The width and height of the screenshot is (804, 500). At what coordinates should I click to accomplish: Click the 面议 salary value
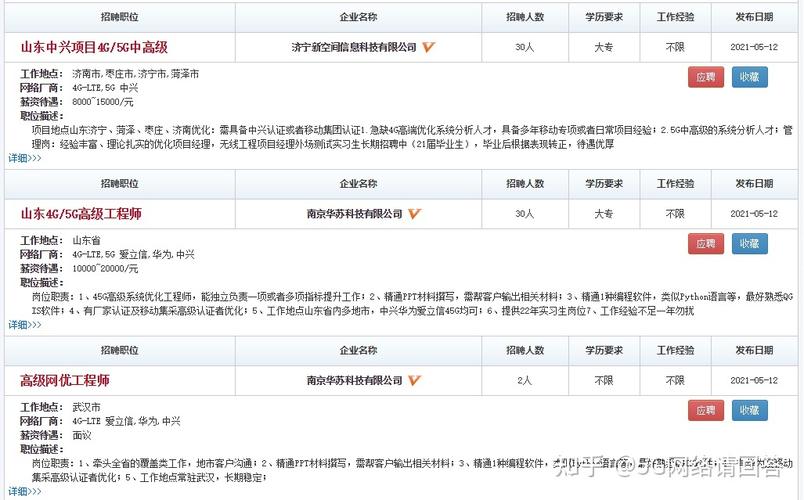click(x=82, y=435)
